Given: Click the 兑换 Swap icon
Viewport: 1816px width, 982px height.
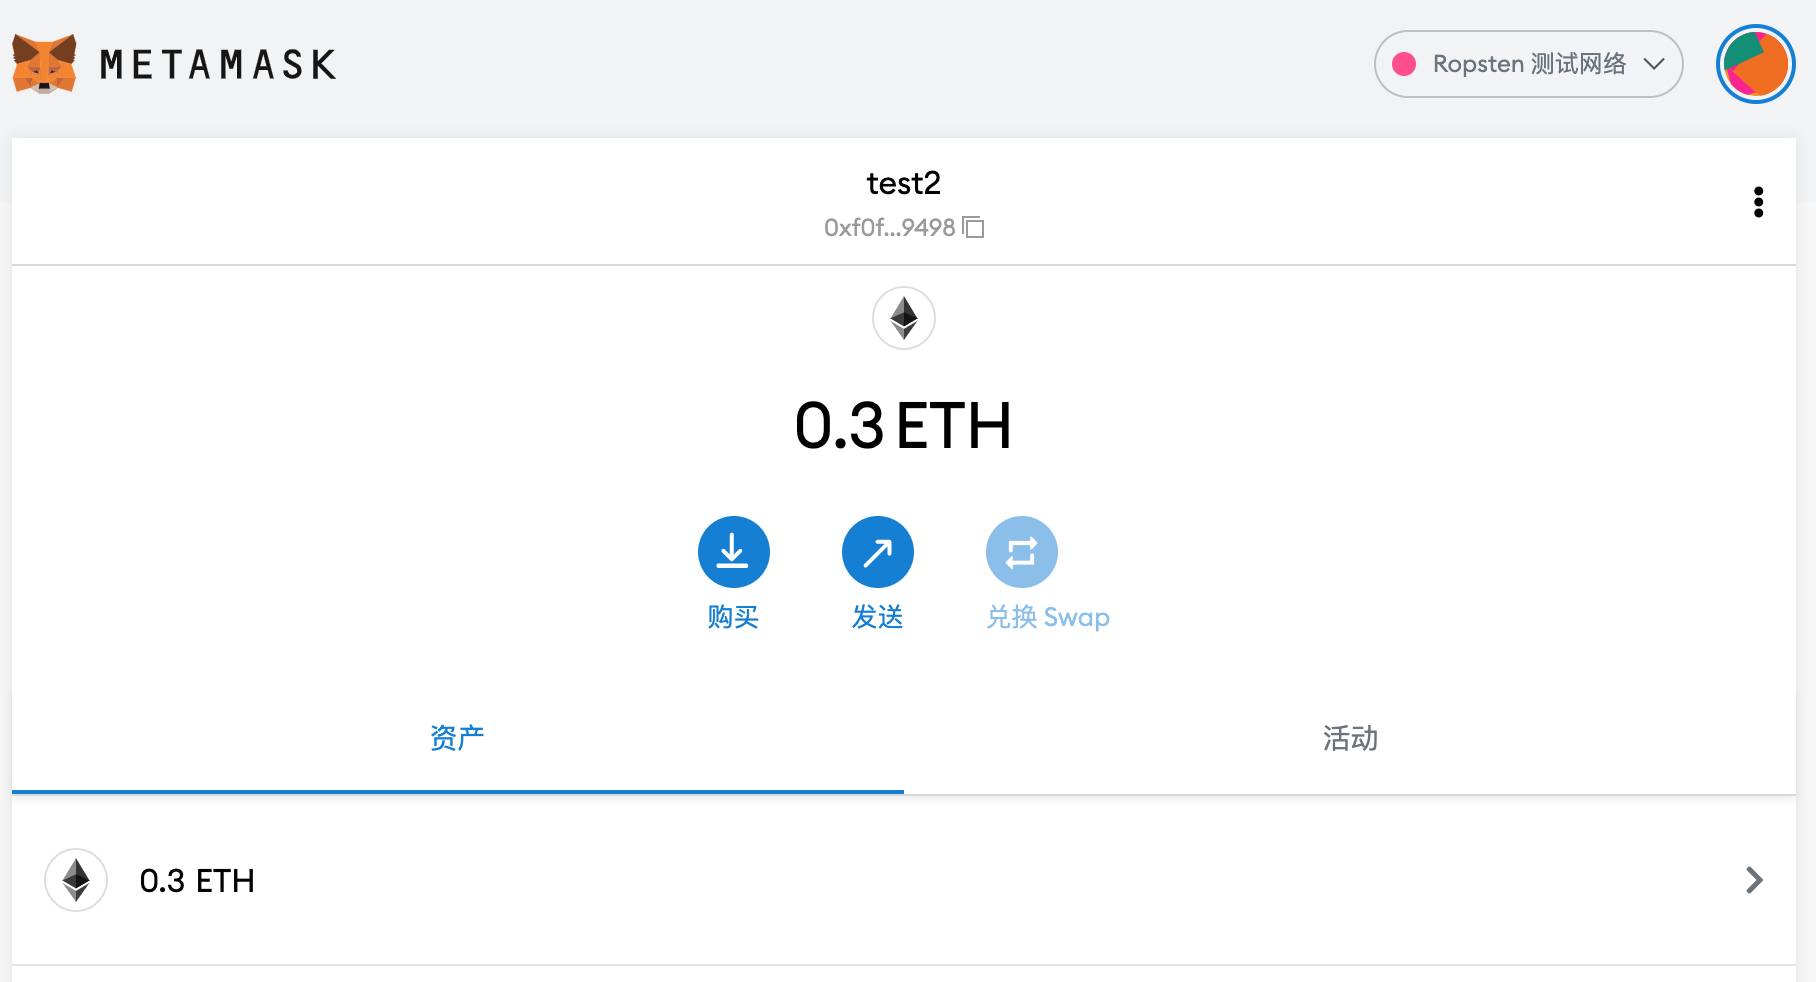Looking at the screenshot, I should click(x=1021, y=551).
